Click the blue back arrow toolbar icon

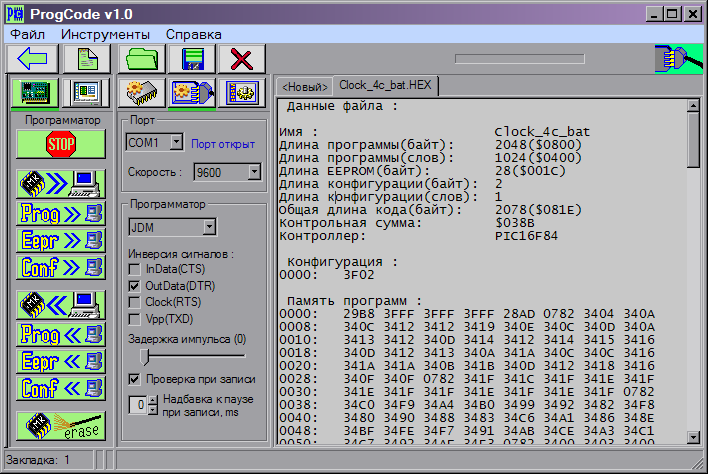point(32,59)
